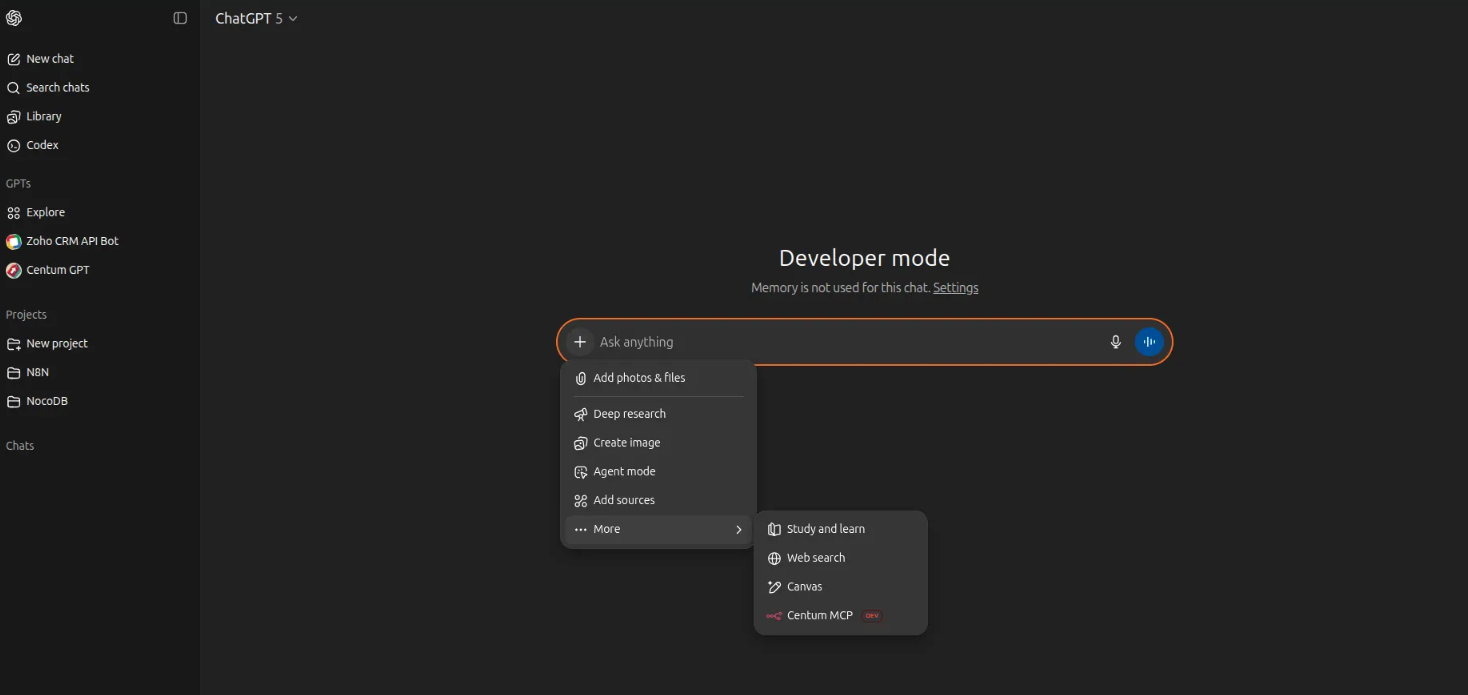Click the New project folder-plus icon
The width and height of the screenshot is (1468, 695).
[14, 344]
